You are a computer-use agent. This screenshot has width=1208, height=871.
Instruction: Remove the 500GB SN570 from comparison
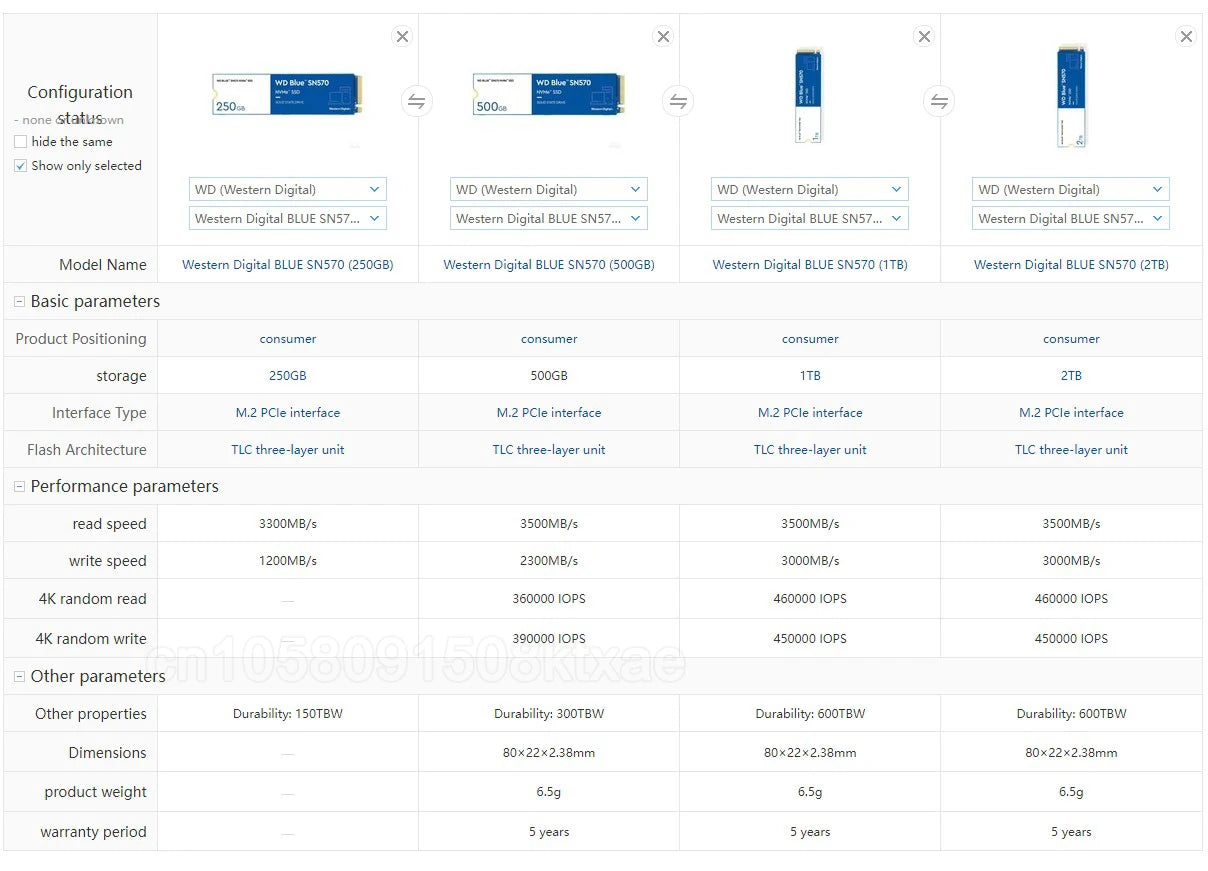click(663, 37)
